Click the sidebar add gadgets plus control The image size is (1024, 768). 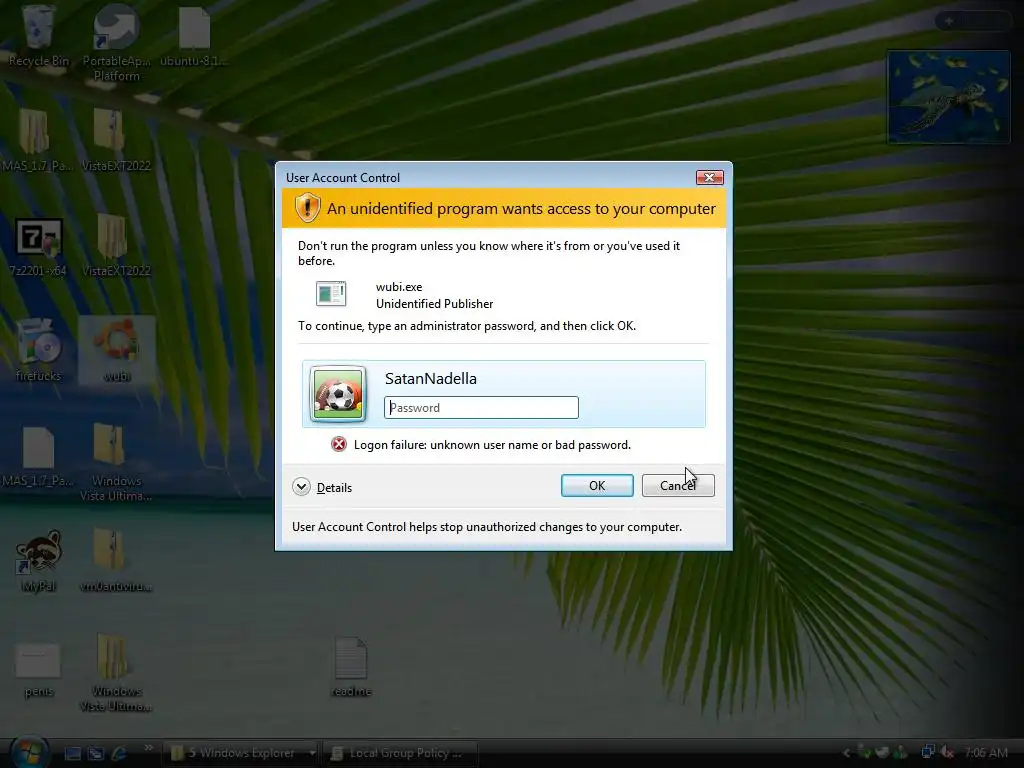949,21
